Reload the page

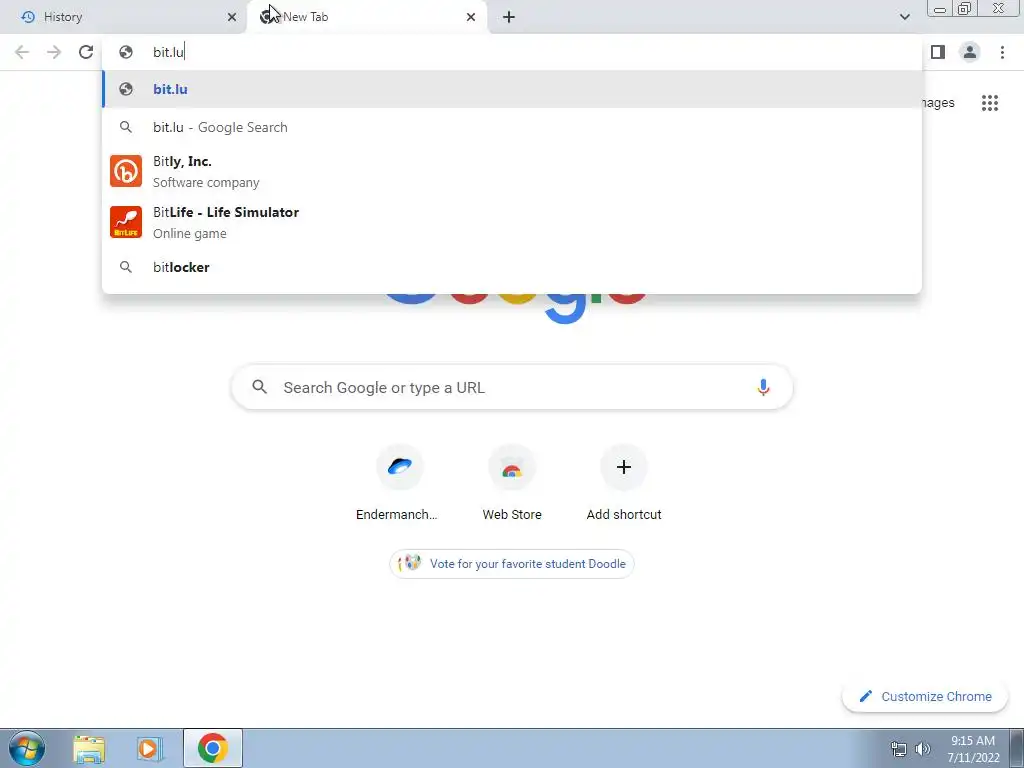coord(86,52)
